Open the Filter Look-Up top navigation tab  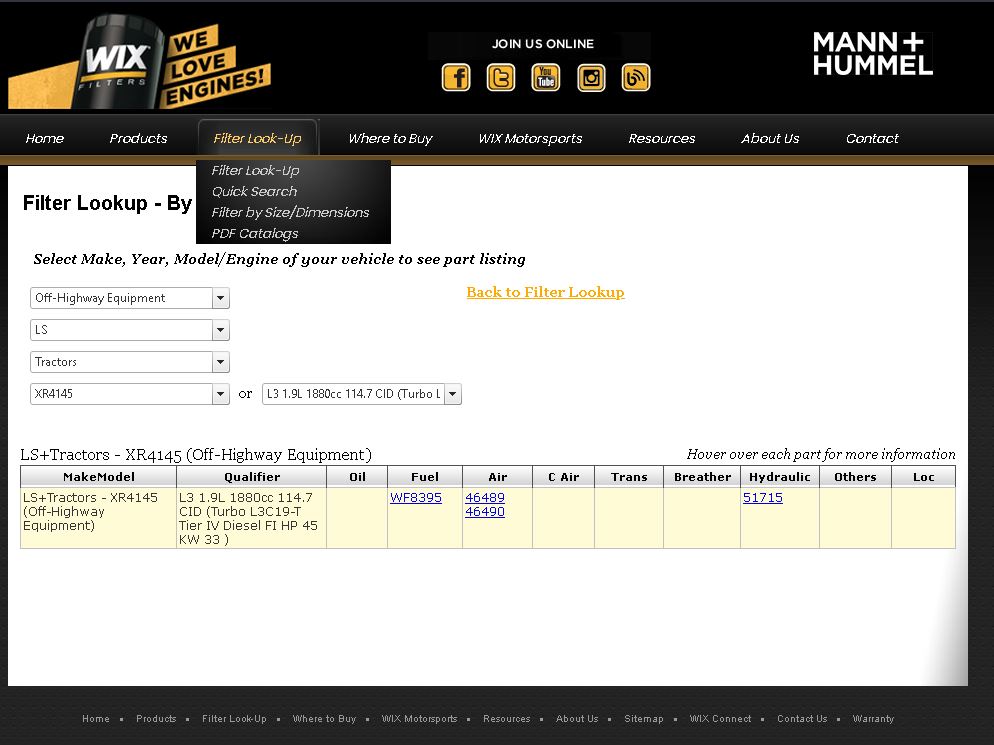click(257, 138)
